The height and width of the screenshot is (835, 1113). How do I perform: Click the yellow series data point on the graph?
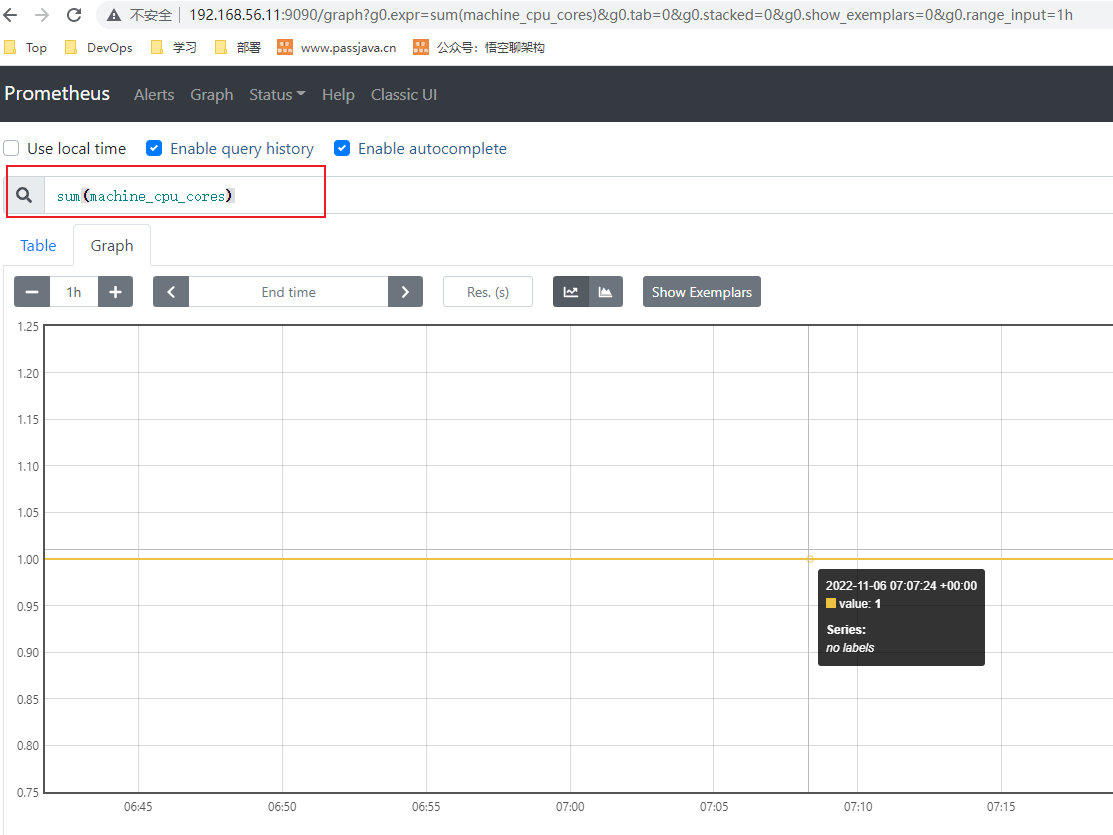click(810, 559)
